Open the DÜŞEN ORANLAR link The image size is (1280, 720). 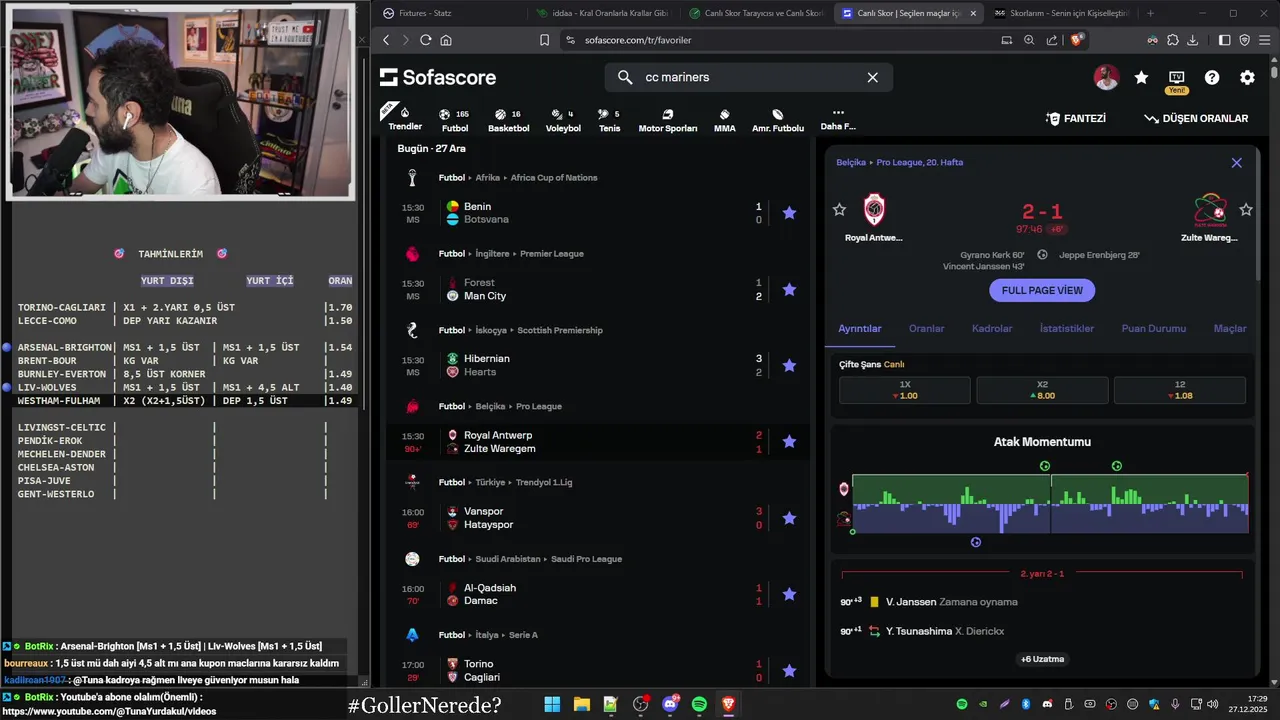tap(1197, 118)
